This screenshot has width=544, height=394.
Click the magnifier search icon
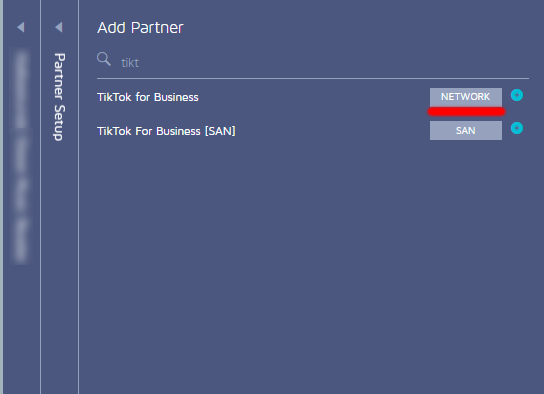(104, 59)
